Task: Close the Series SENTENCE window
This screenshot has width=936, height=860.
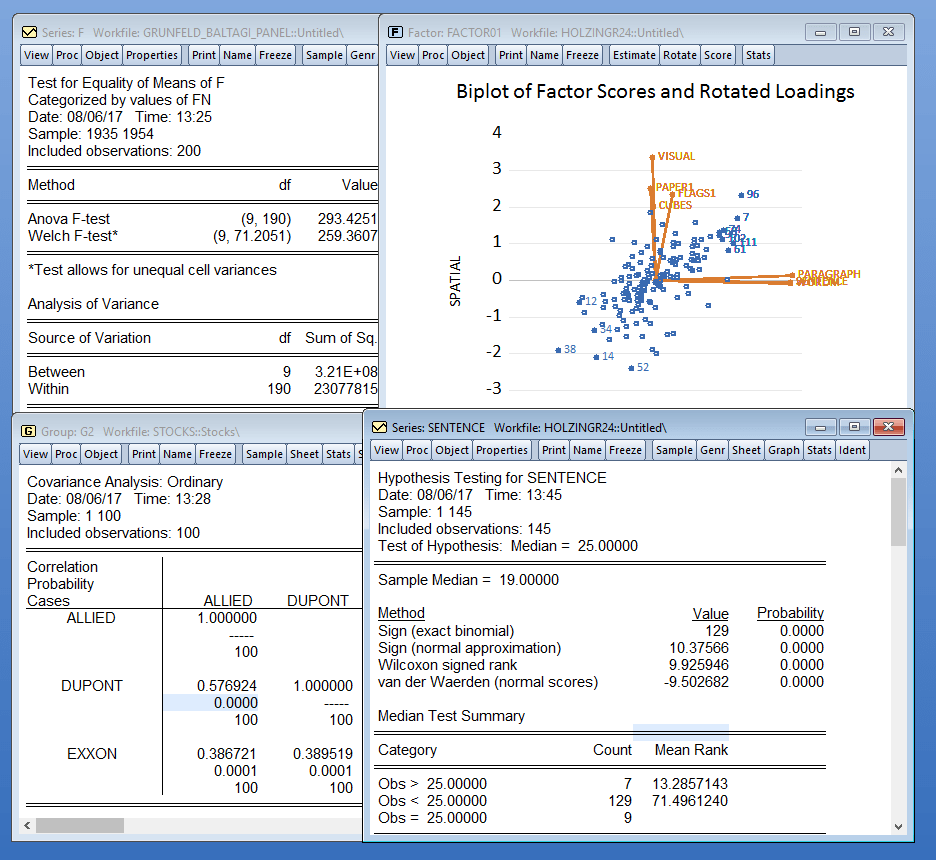Action: coord(888,427)
